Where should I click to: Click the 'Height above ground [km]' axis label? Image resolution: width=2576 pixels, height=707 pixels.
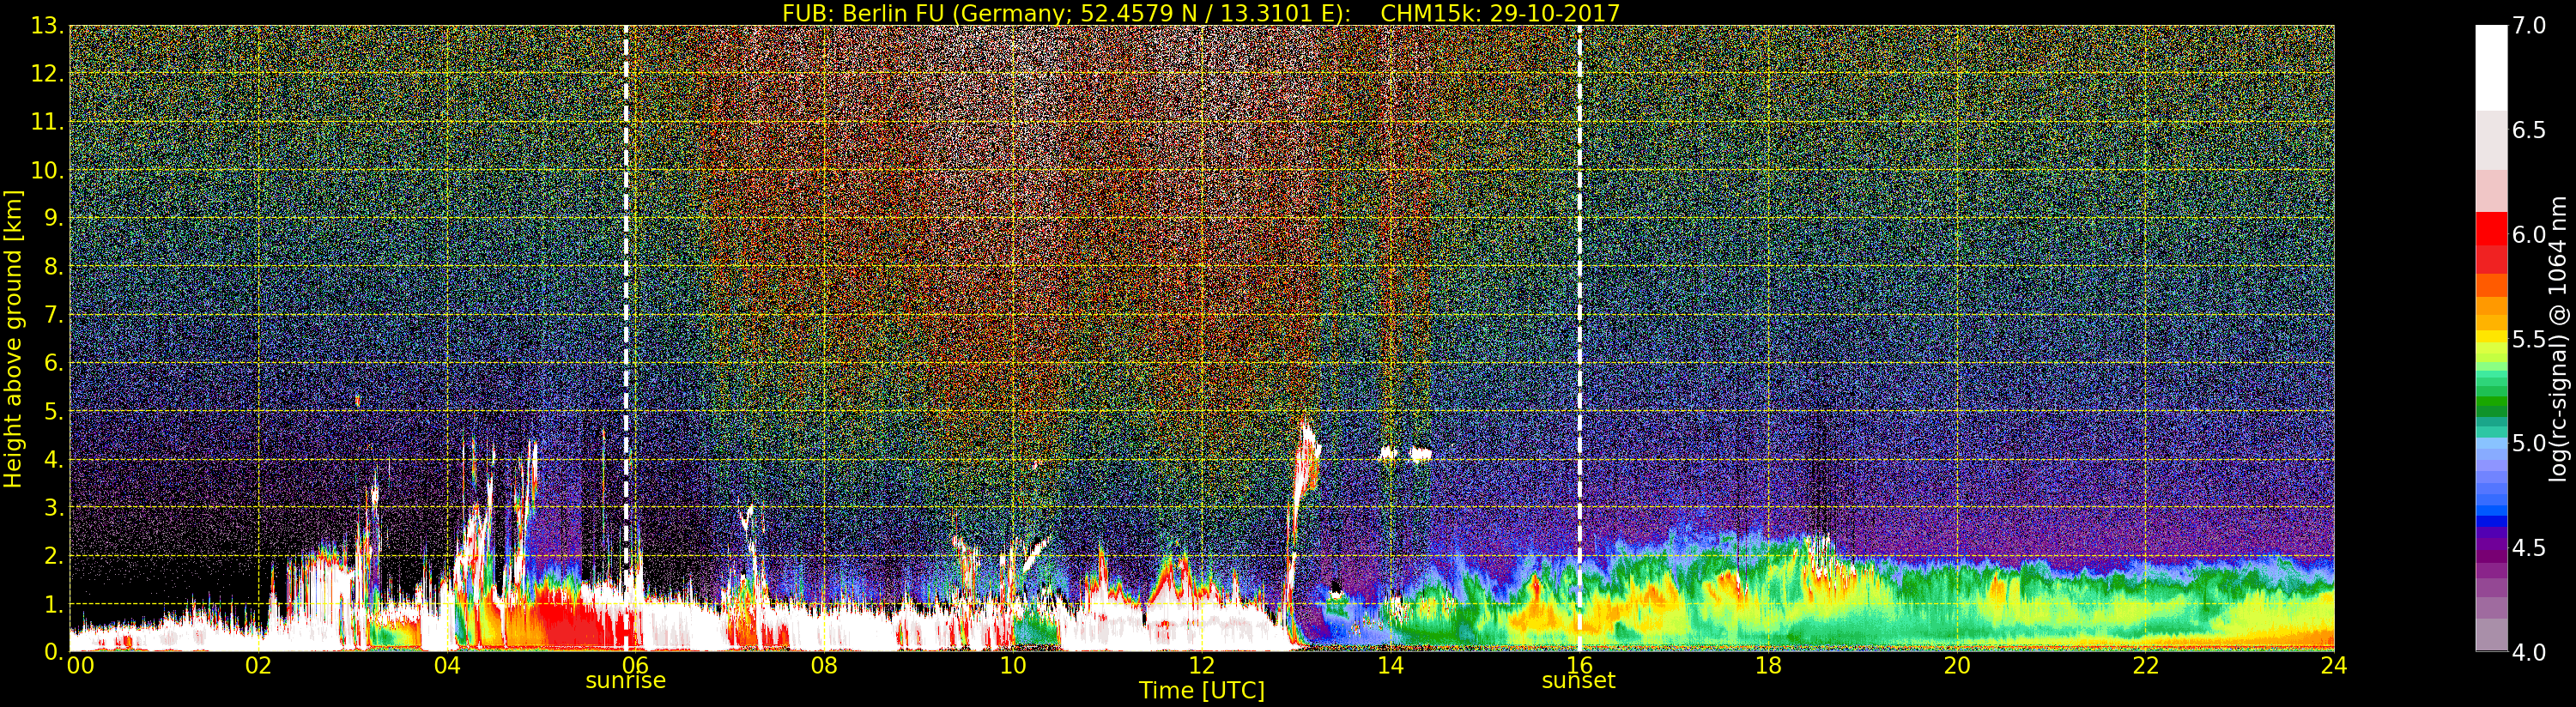click(x=12, y=338)
